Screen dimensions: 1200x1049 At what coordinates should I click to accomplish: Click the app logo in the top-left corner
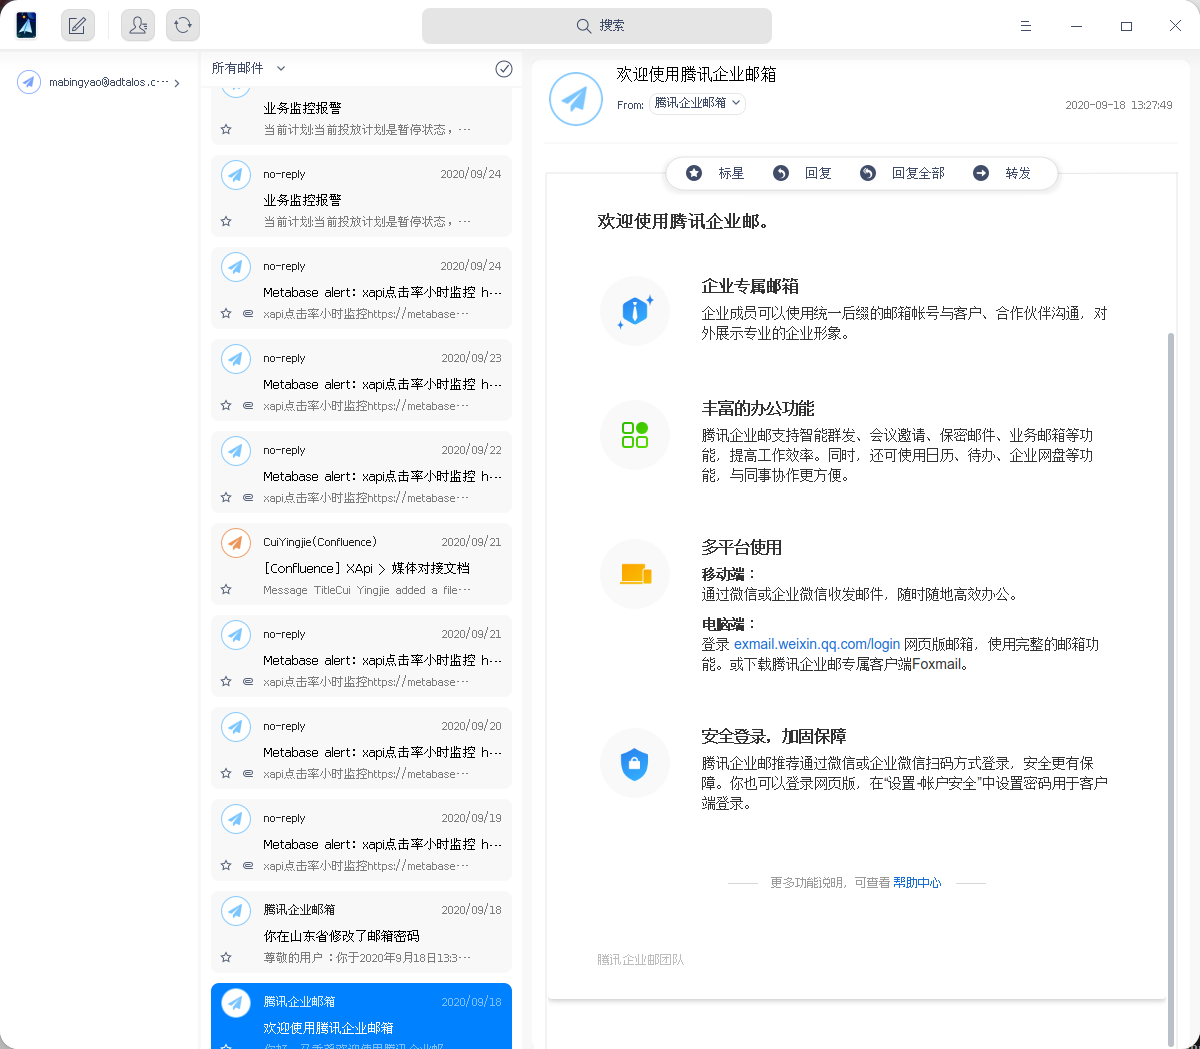(27, 25)
